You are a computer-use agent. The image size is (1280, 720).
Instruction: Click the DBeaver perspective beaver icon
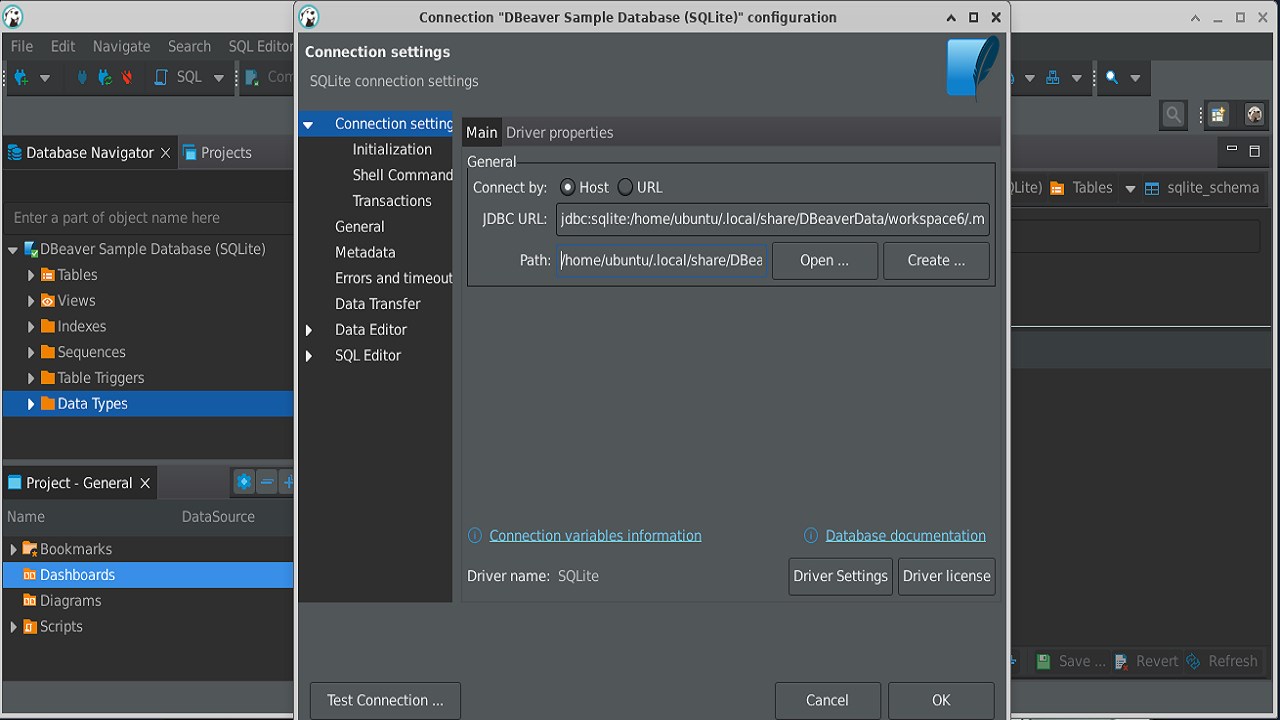[x=1254, y=115]
